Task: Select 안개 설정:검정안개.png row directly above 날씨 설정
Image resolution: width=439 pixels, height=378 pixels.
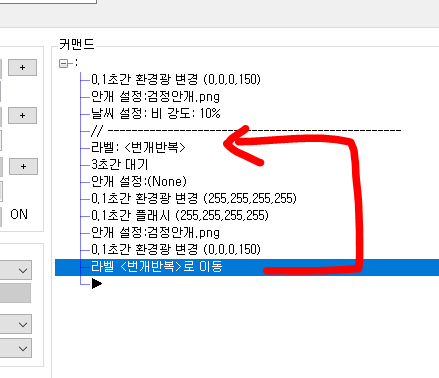Action: pos(155,96)
